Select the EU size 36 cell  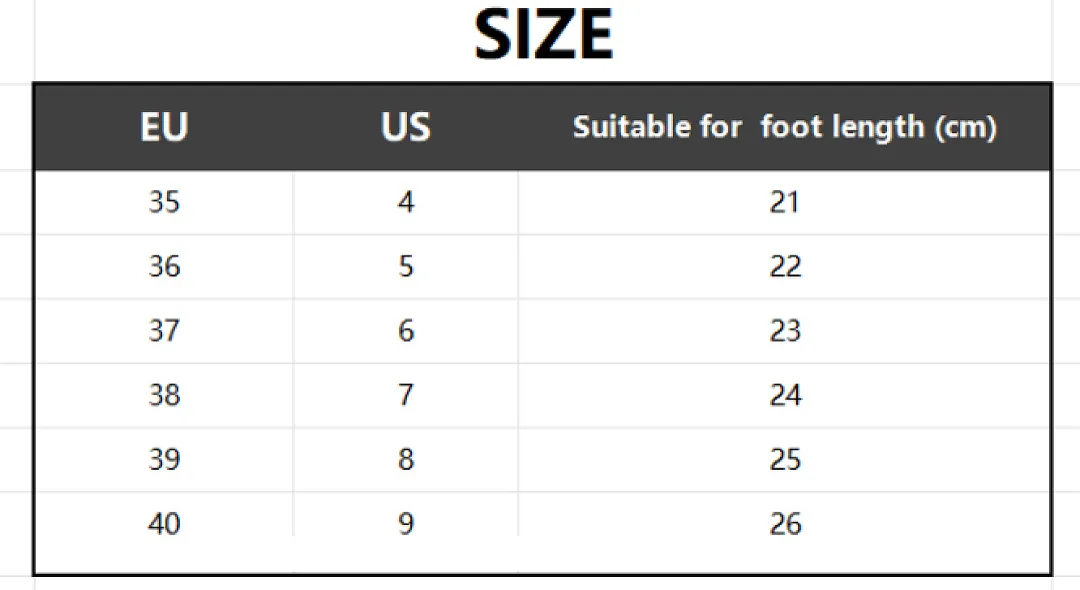(164, 266)
